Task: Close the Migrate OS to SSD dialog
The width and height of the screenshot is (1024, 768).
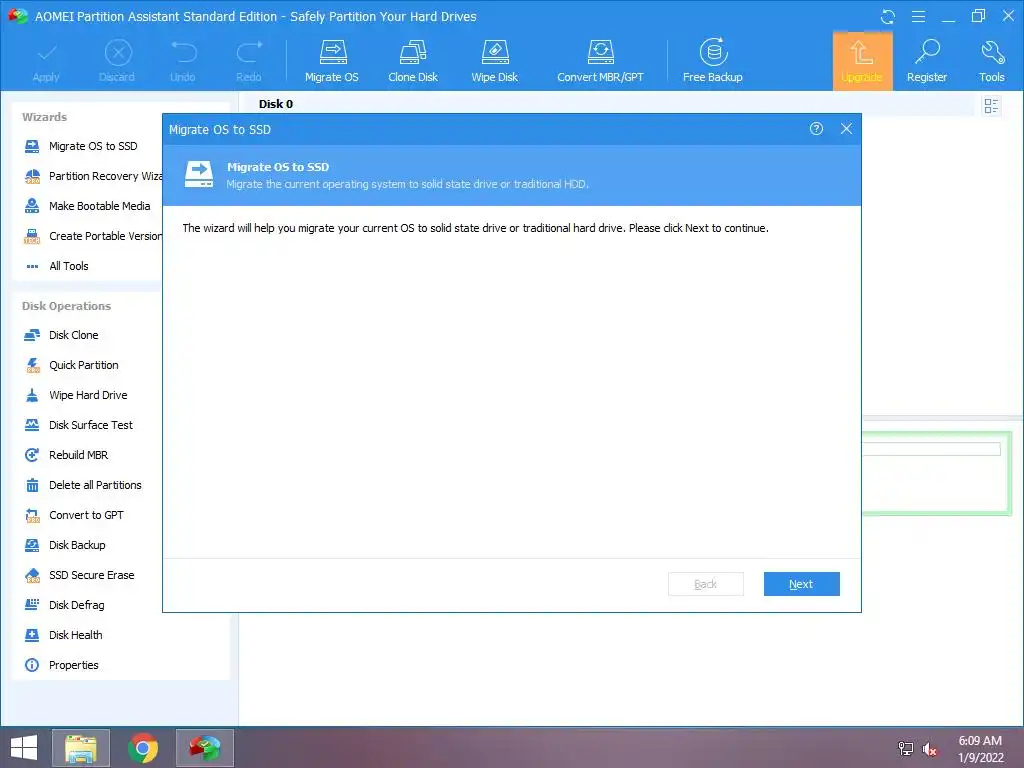Action: click(x=846, y=129)
